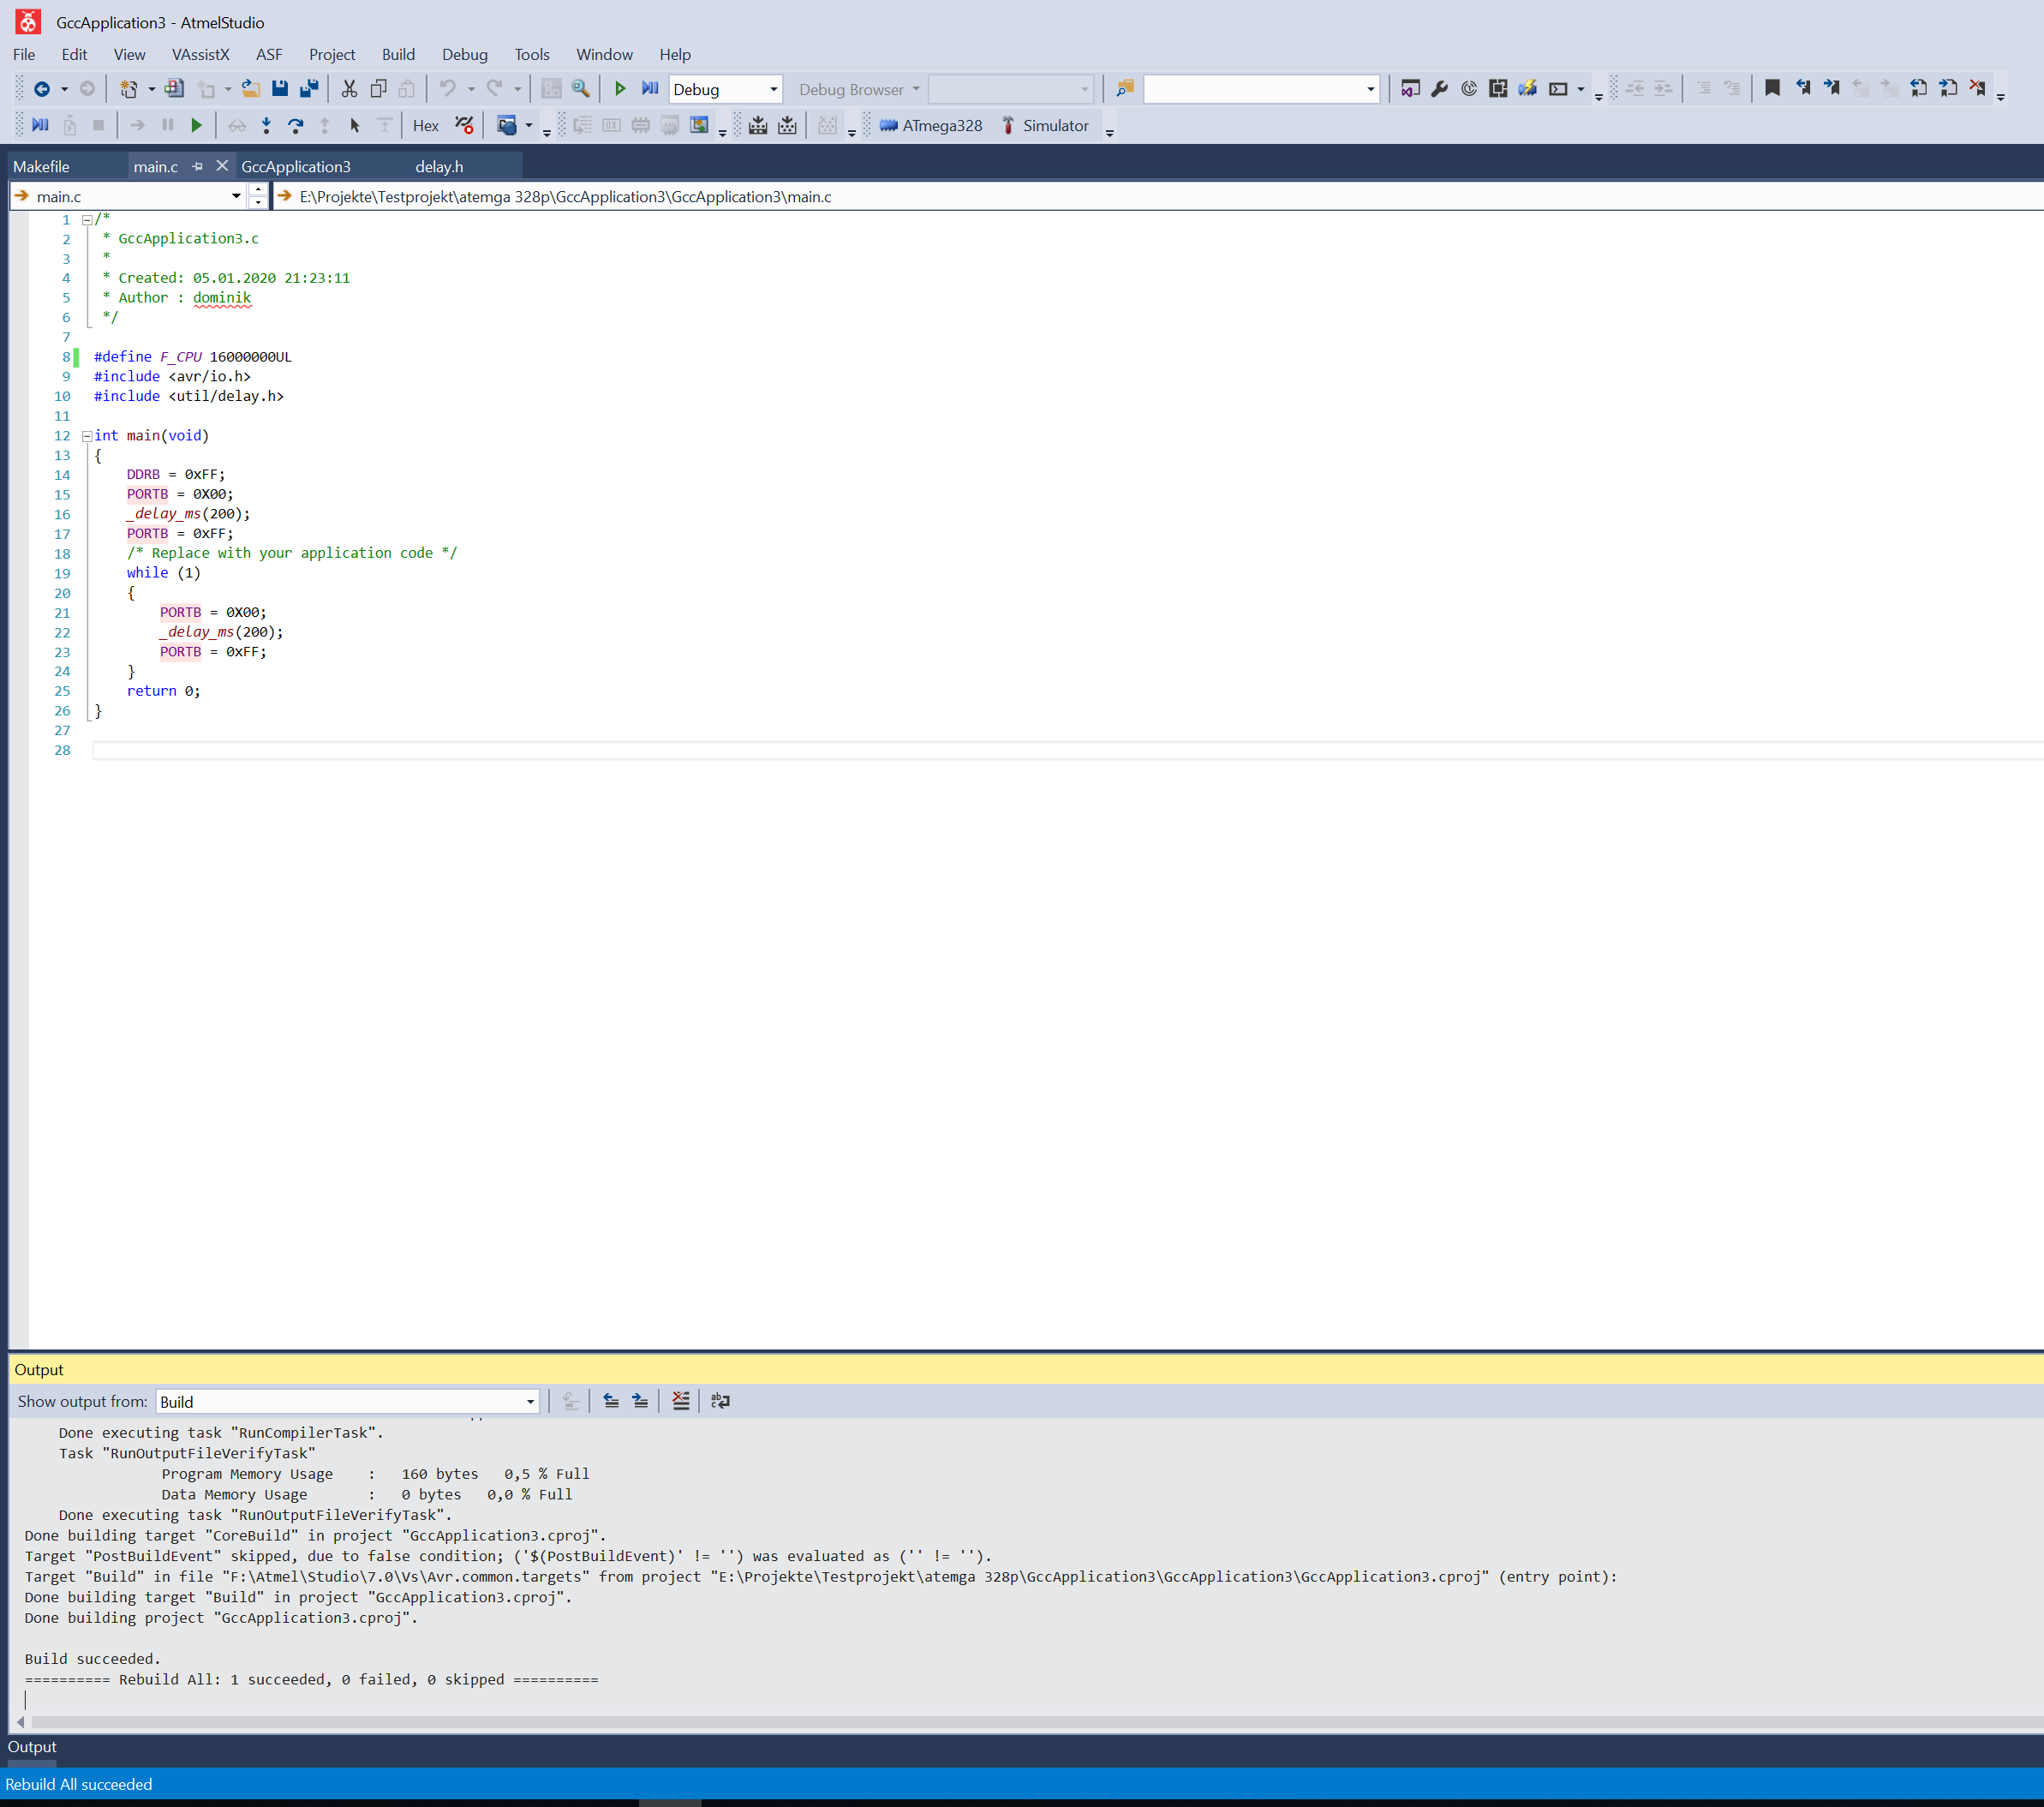Open the search combo box dropdown arrow
2044x1807 pixels.
1370,89
